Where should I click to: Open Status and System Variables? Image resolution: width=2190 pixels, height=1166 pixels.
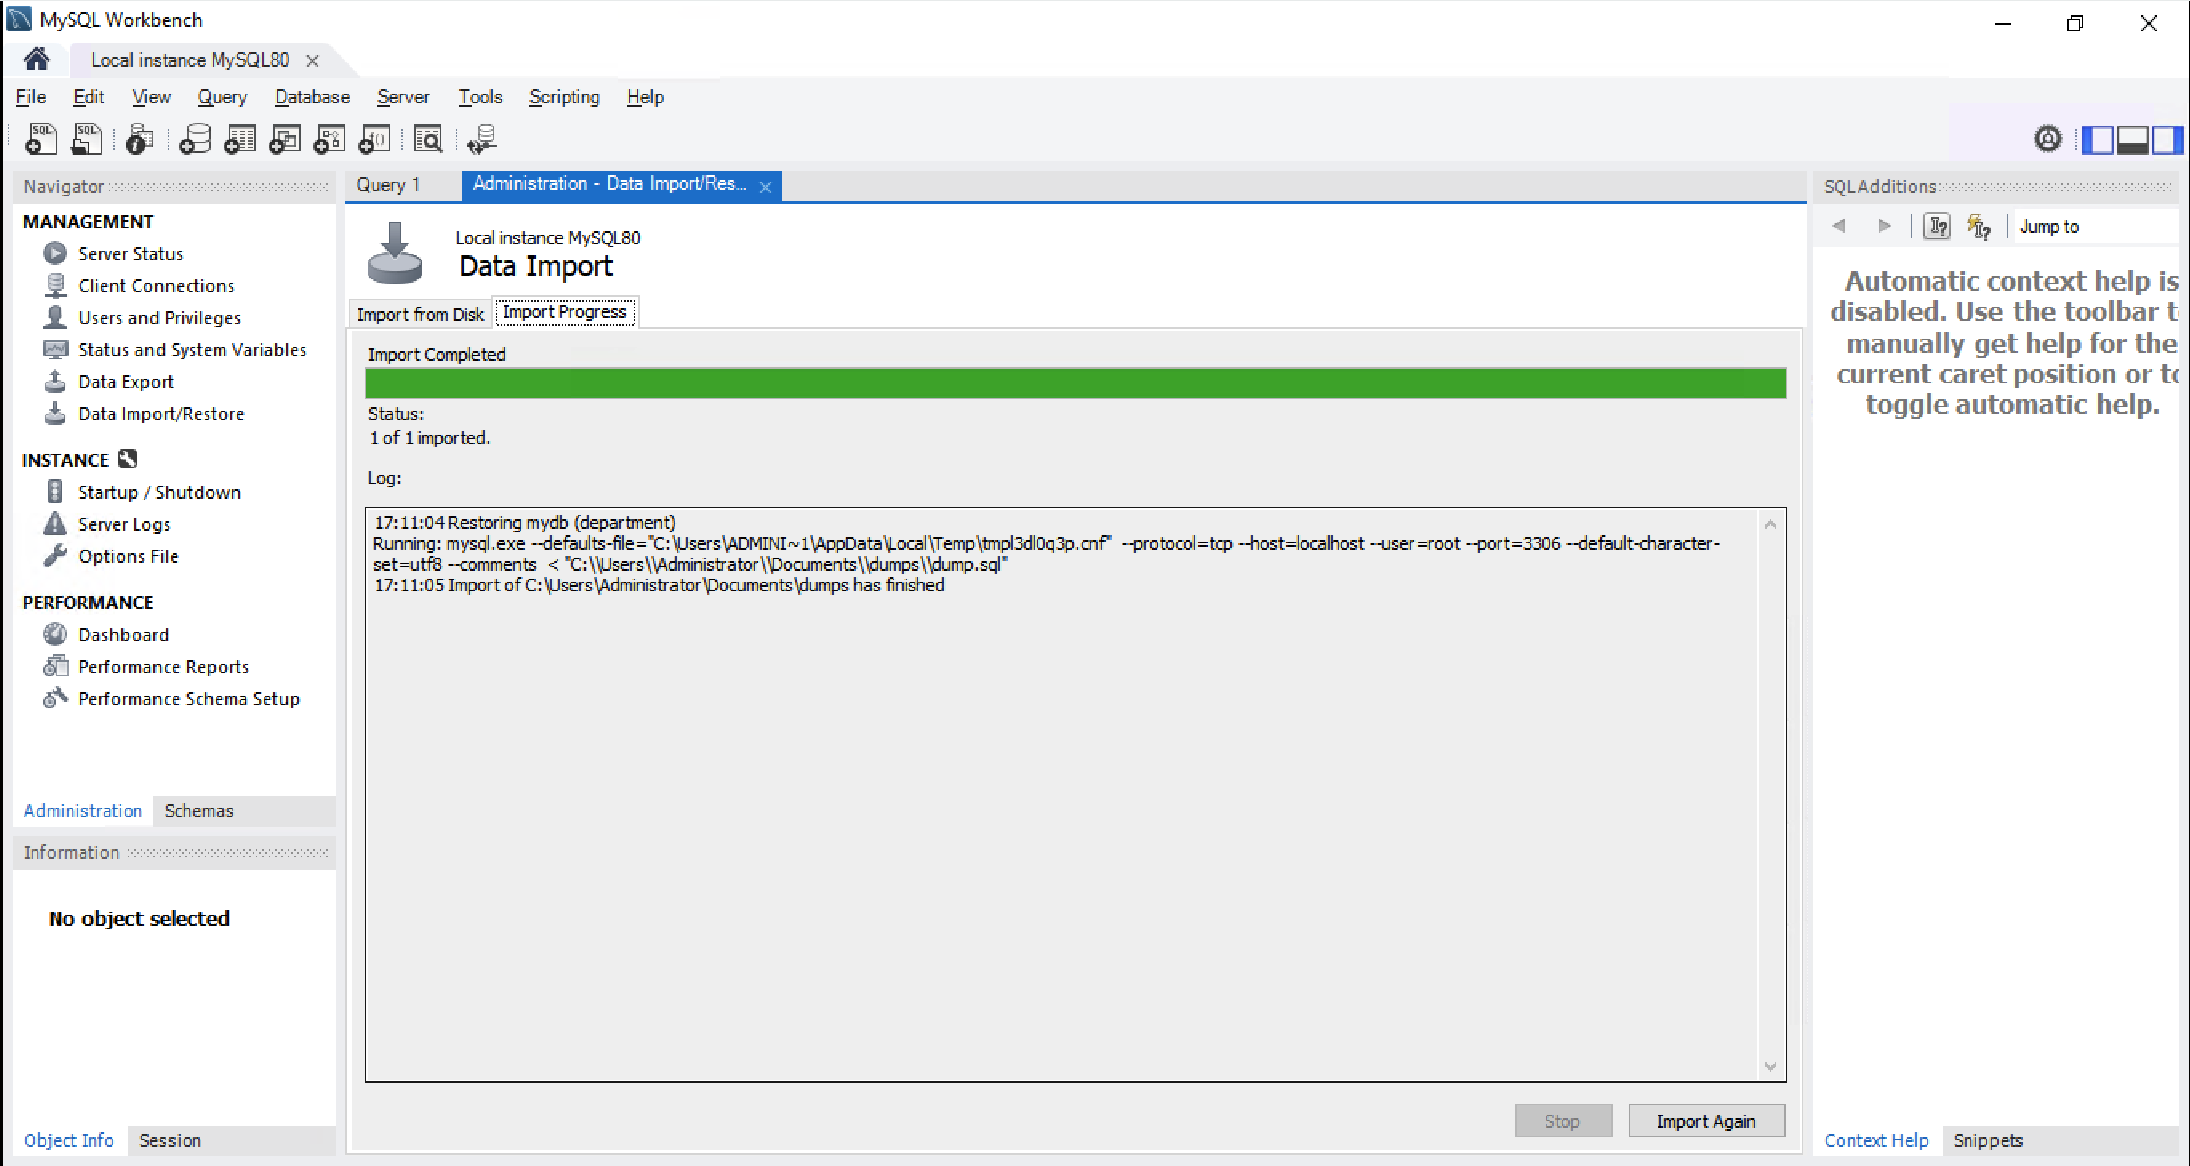click(x=192, y=350)
